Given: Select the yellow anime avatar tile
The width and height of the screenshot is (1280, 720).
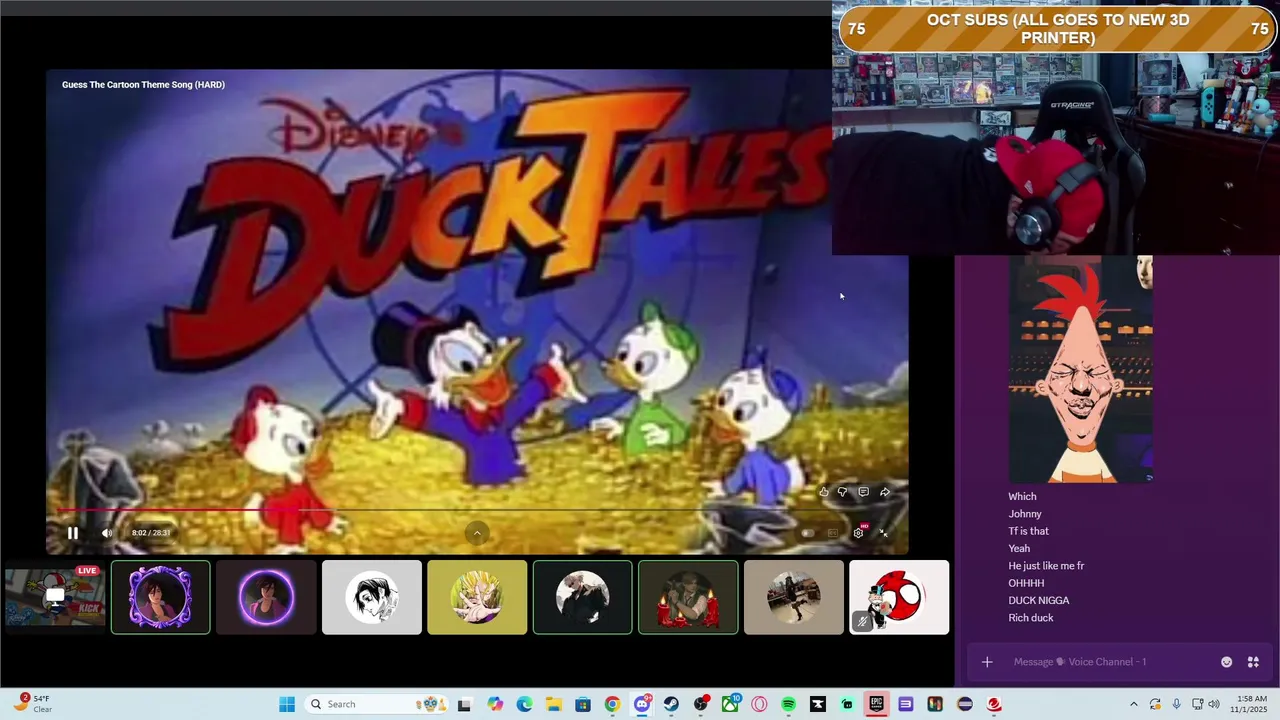Looking at the screenshot, I should (x=477, y=597).
